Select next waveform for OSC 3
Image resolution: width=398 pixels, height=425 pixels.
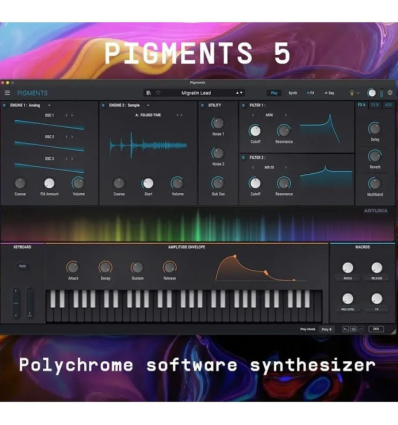pyautogui.click(x=72, y=159)
